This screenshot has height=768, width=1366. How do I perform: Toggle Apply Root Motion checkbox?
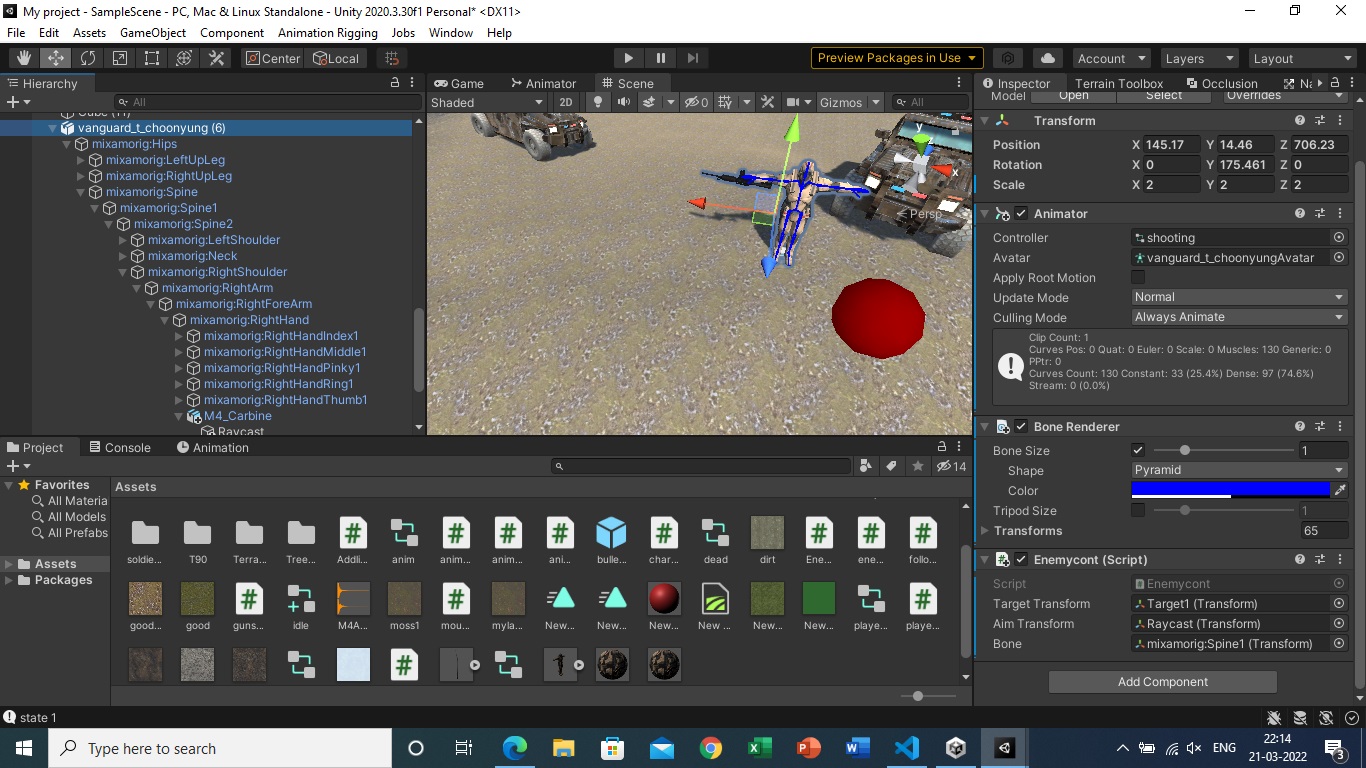click(1138, 277)
